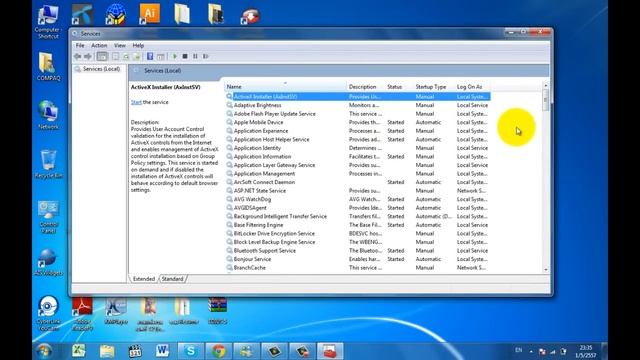The height and width of the screenshot is (360, 640).
Task: Open the COMPAQ folder on desktop
Action: (x=49, y=66)
